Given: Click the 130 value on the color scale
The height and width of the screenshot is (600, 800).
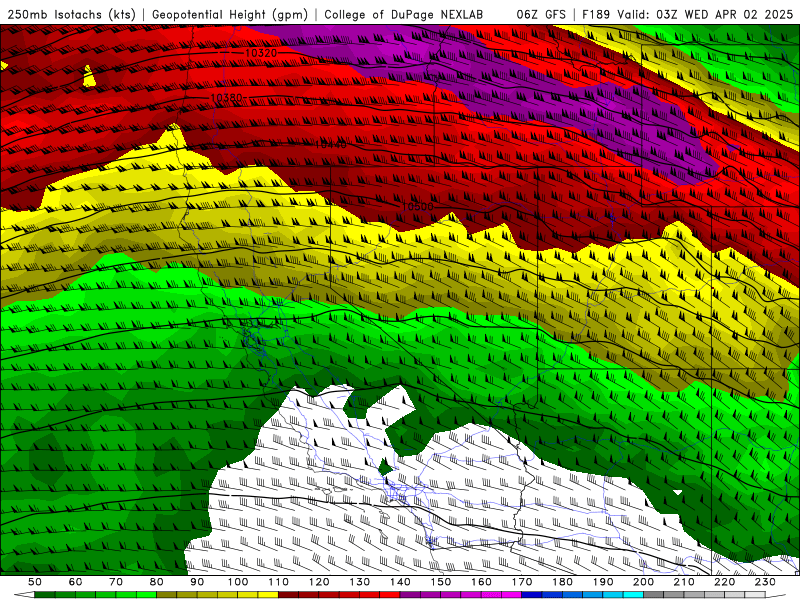Looking at the screenshot, I should 359,582.
